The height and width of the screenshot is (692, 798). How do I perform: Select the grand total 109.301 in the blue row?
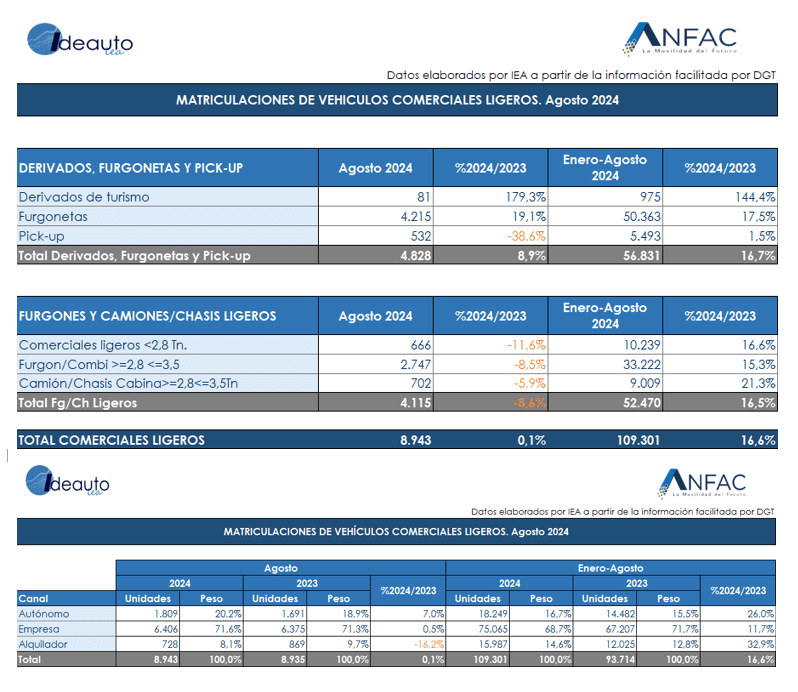638,440
